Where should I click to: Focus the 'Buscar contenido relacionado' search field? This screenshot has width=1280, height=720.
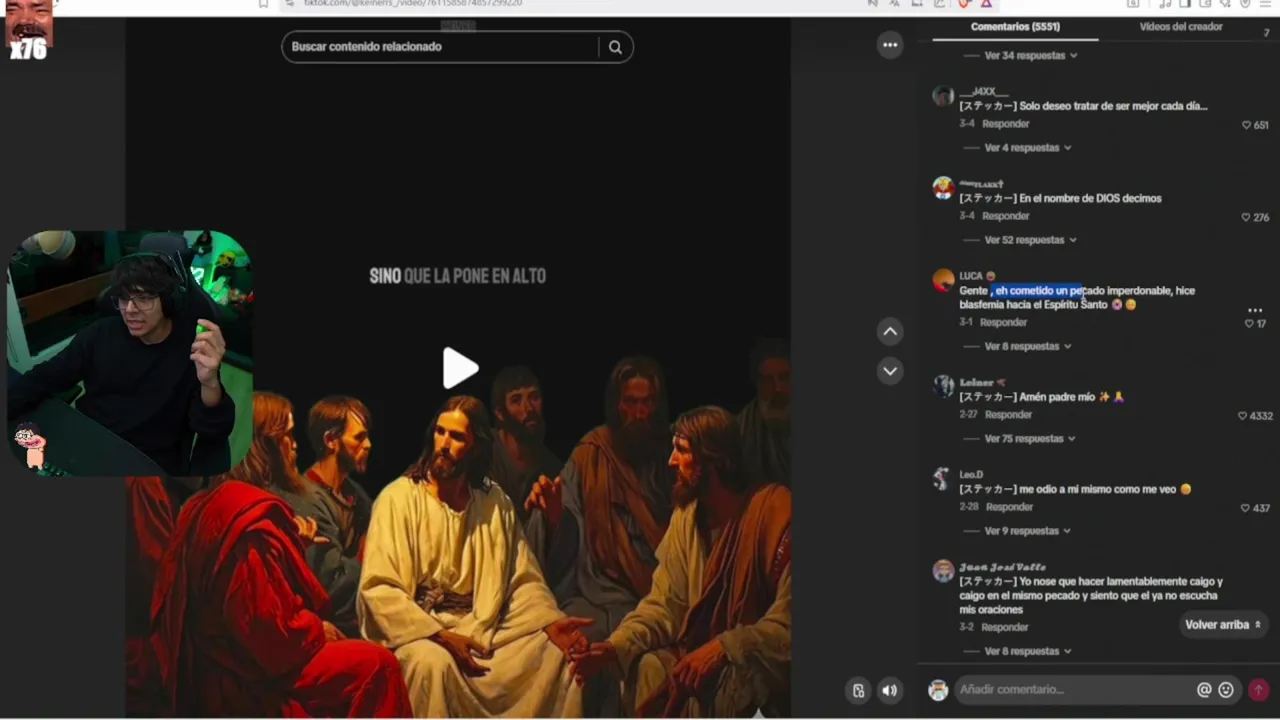440,47
